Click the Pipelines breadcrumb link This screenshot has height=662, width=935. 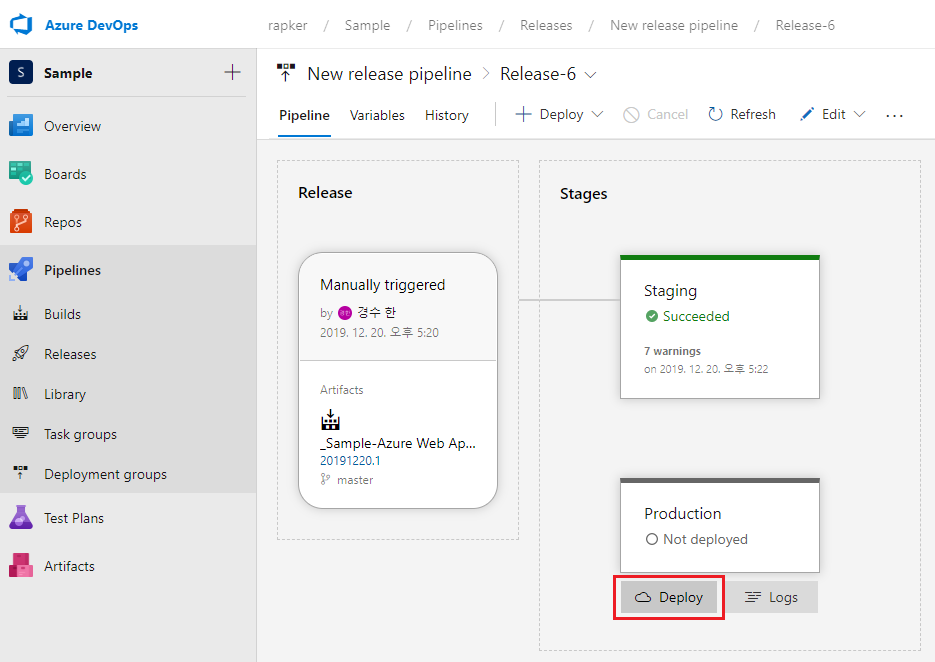click(455, 25)
